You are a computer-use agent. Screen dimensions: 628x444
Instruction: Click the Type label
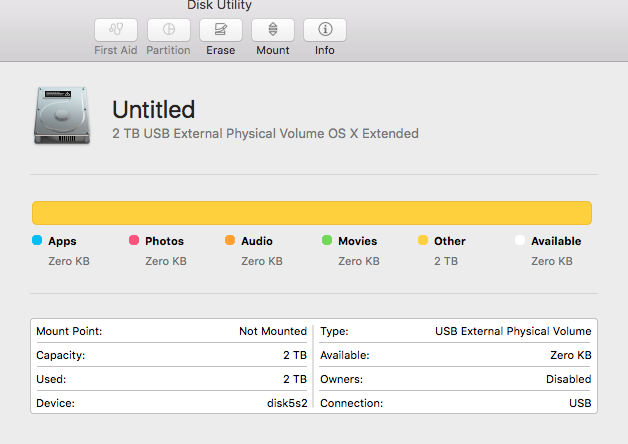(x=334, y=331)
